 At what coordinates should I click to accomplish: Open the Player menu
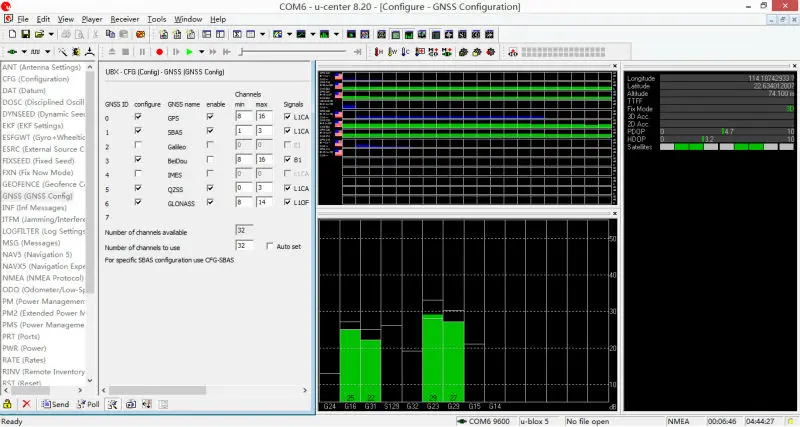(92, 19)
